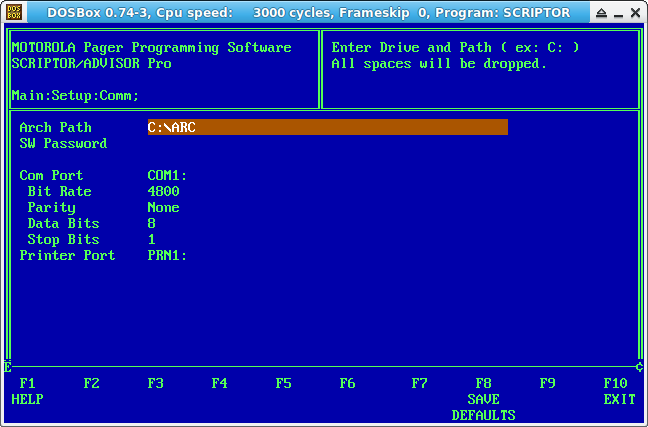Click the F4 function key label
The image size is (648, 427).
click(219, 384)
